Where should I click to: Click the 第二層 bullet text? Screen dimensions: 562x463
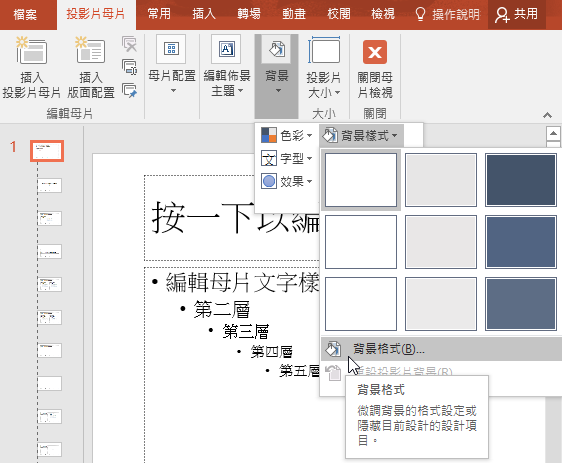point(222,309)
